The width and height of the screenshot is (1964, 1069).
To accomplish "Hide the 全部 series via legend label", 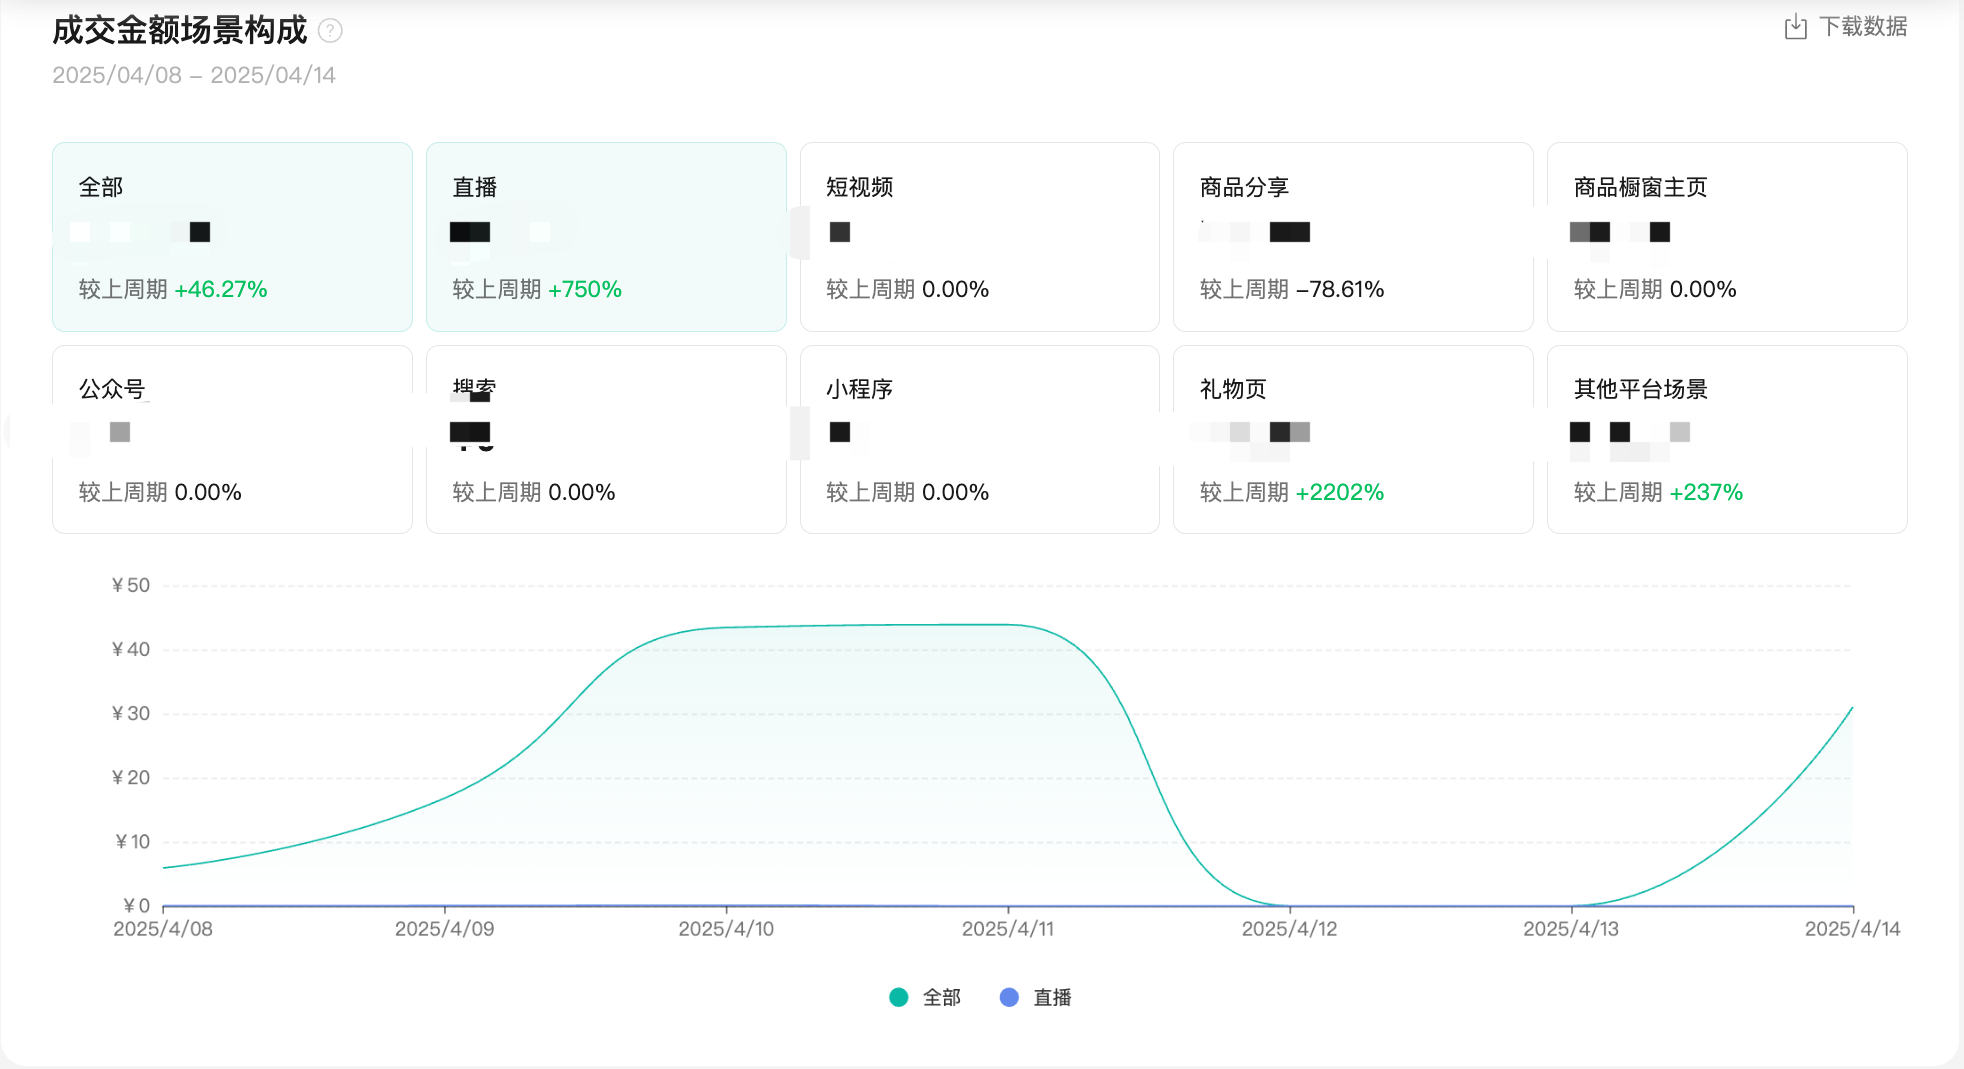I will (941, 997).
